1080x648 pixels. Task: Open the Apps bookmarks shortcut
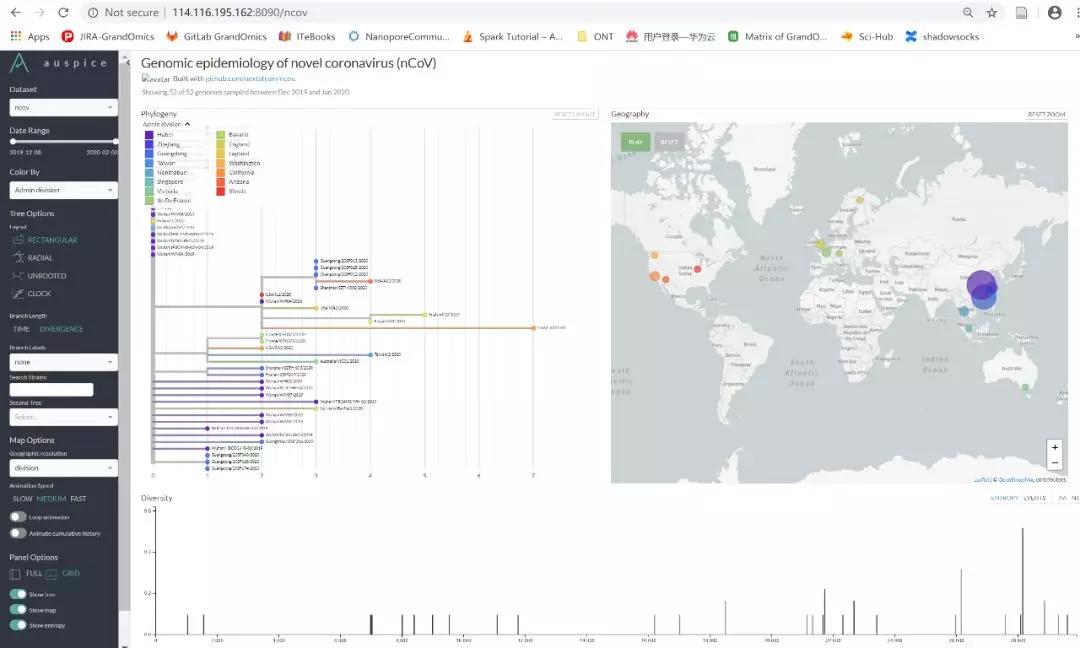[30, 36]
